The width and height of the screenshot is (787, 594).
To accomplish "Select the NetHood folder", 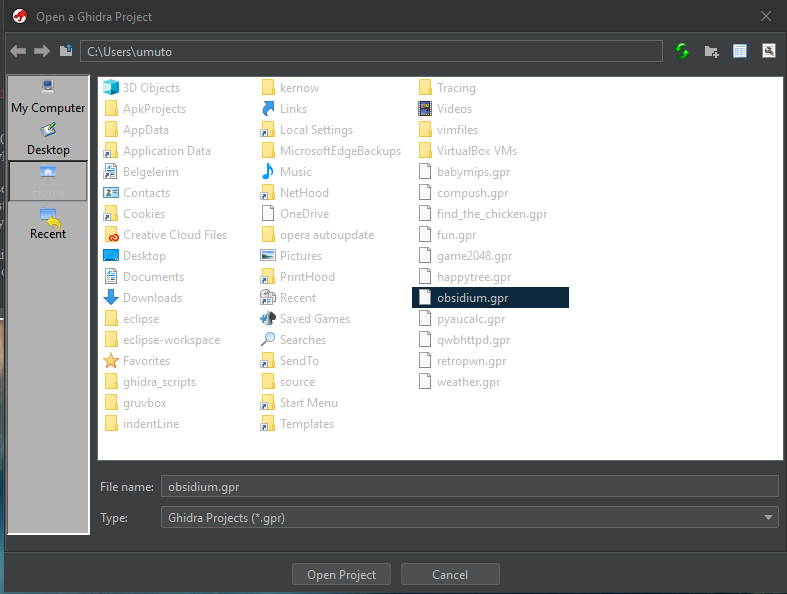I will tap(296, 192).
